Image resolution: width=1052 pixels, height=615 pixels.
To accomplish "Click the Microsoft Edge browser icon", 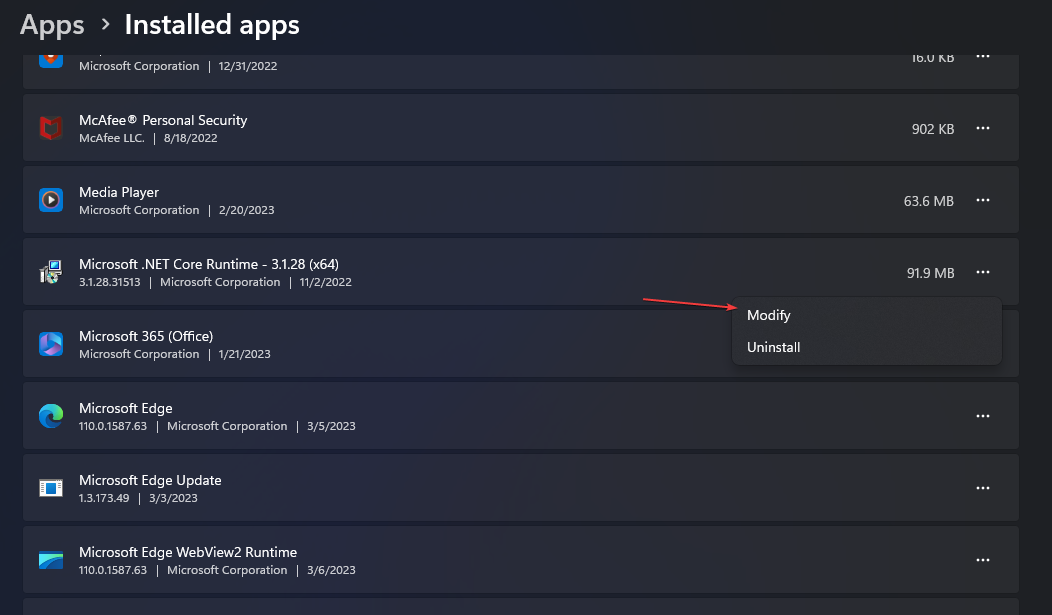I will click(x=51, y=416).
